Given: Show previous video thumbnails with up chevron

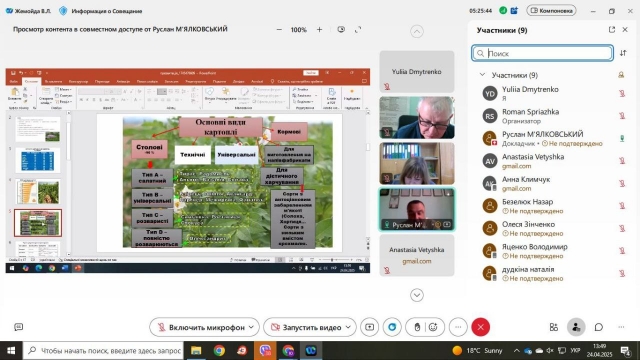Looking at the screenshot, I should 417,31.
